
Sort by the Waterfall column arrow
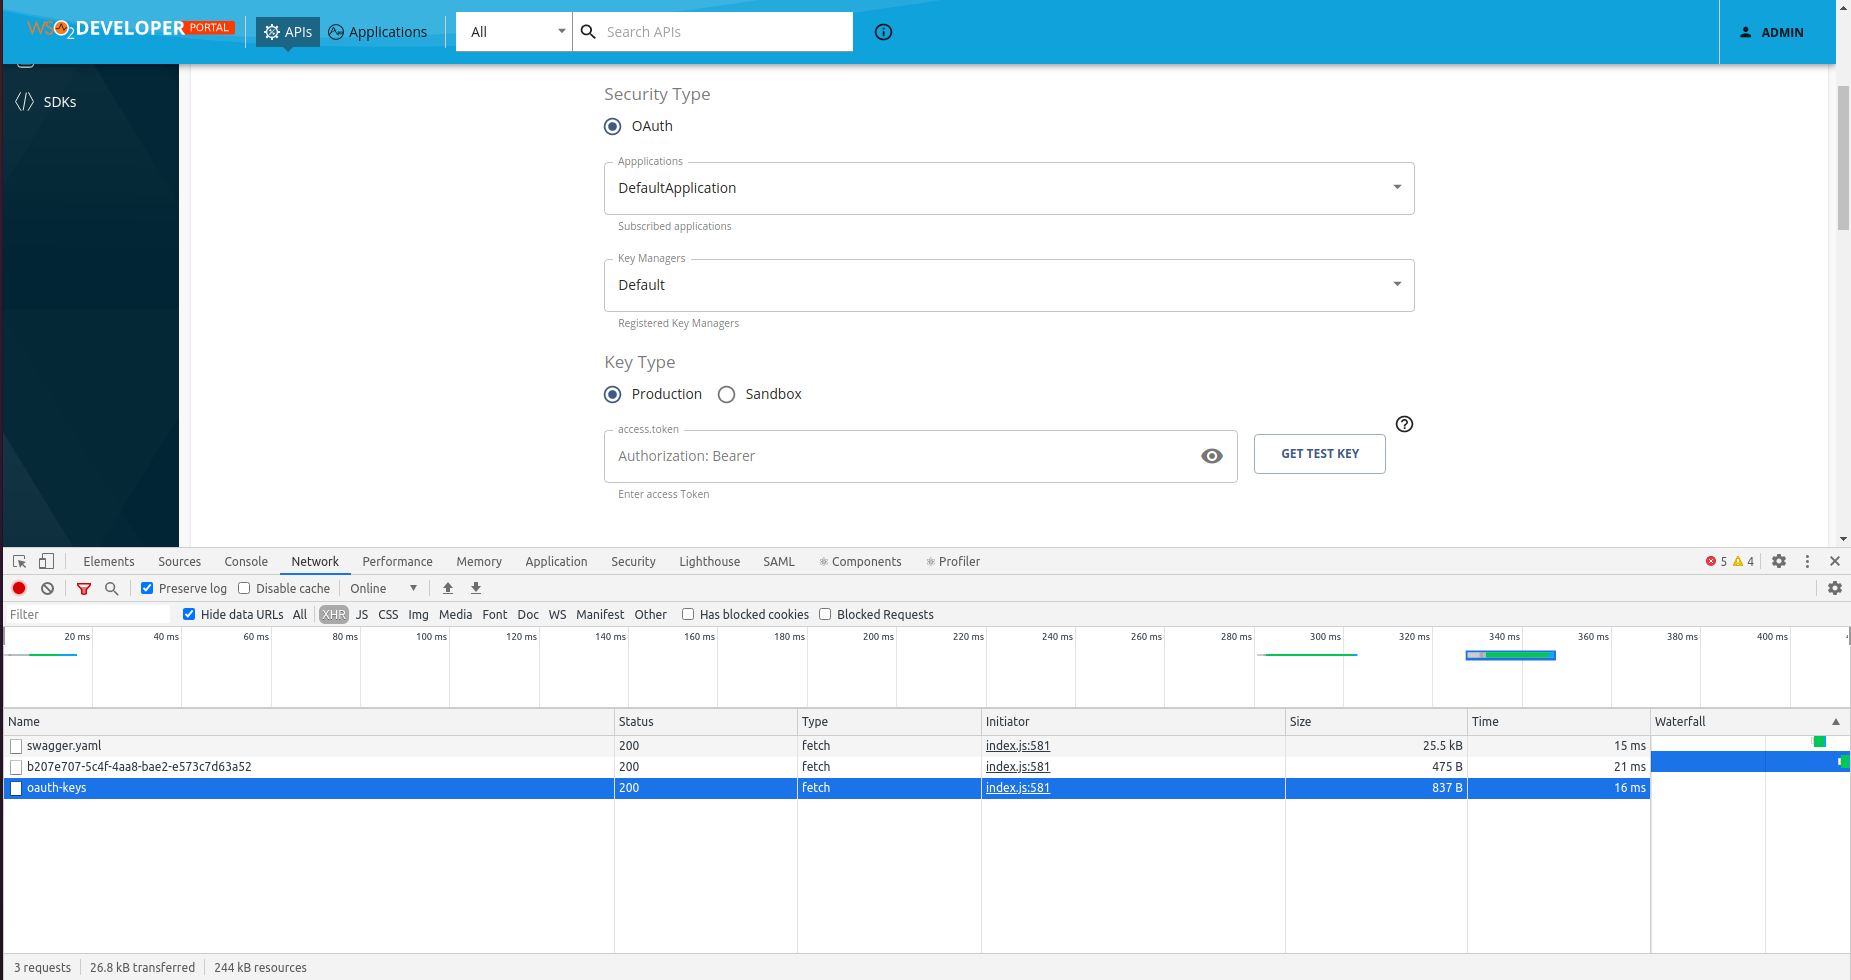1836,722
